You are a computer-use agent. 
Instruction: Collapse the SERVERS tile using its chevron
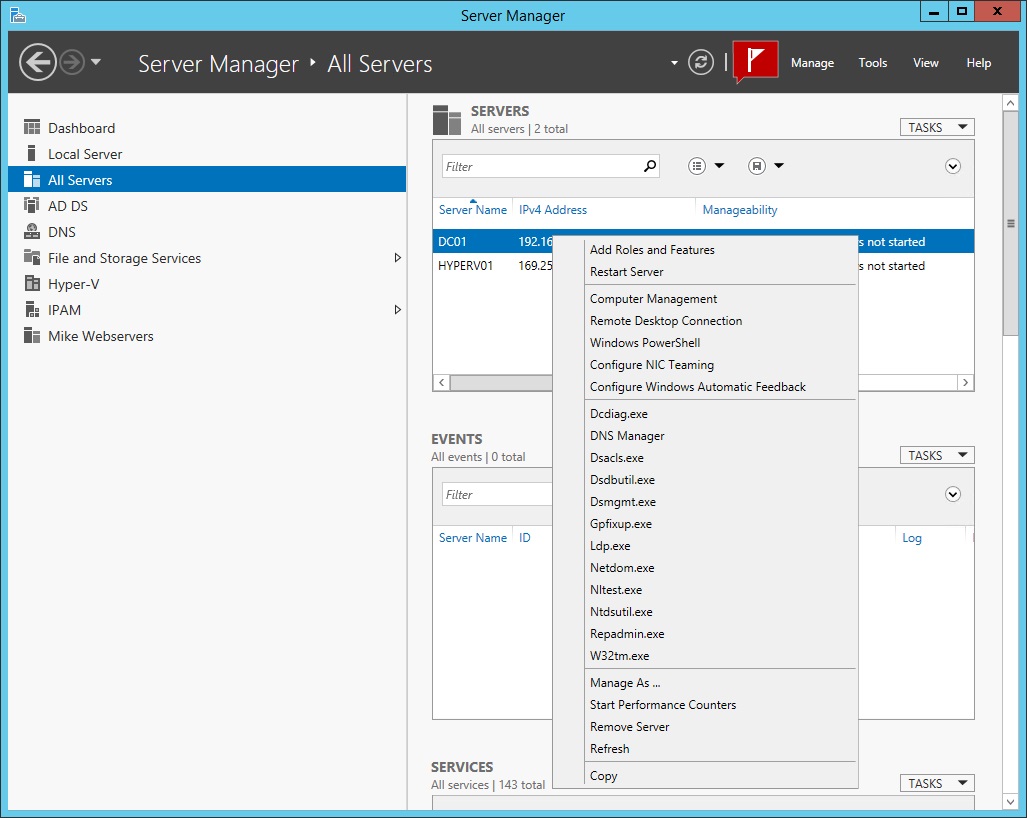pos(952,165)
